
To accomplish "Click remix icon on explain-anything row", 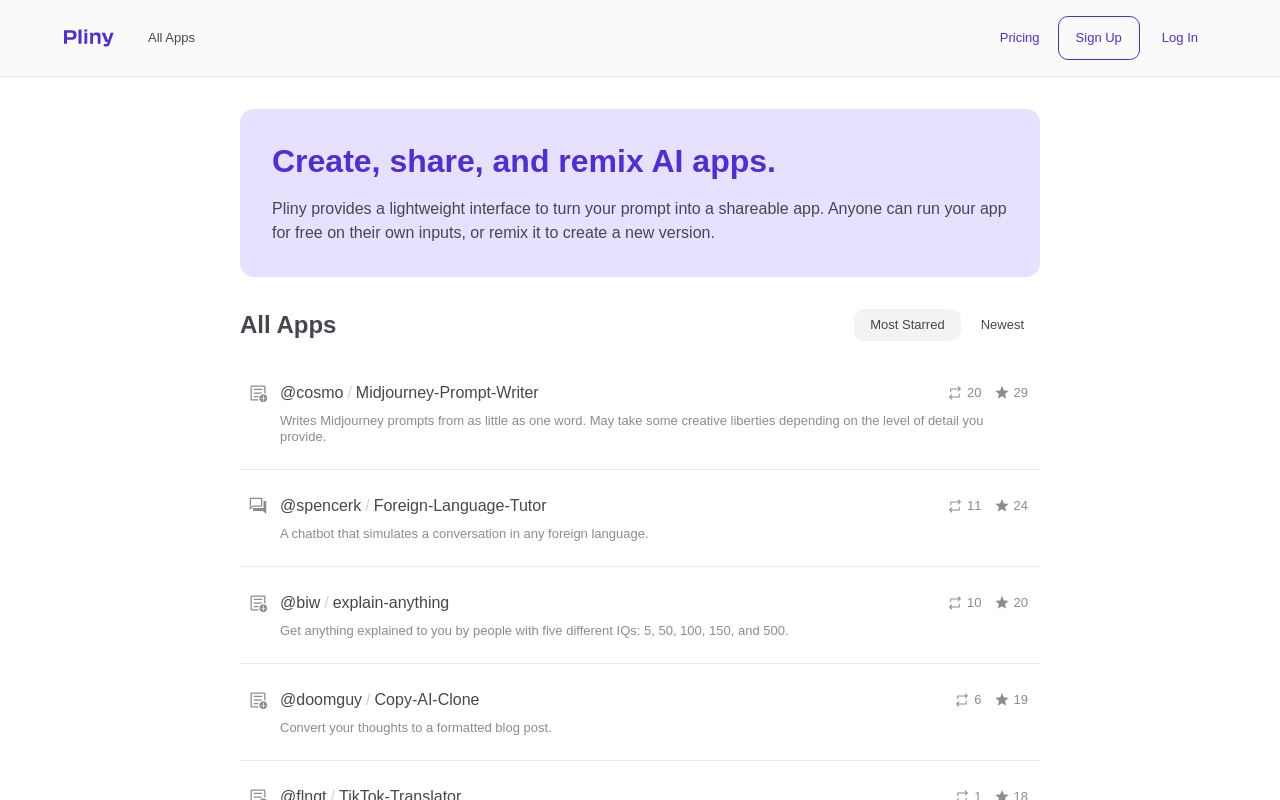I will click(x=955, y=603).
